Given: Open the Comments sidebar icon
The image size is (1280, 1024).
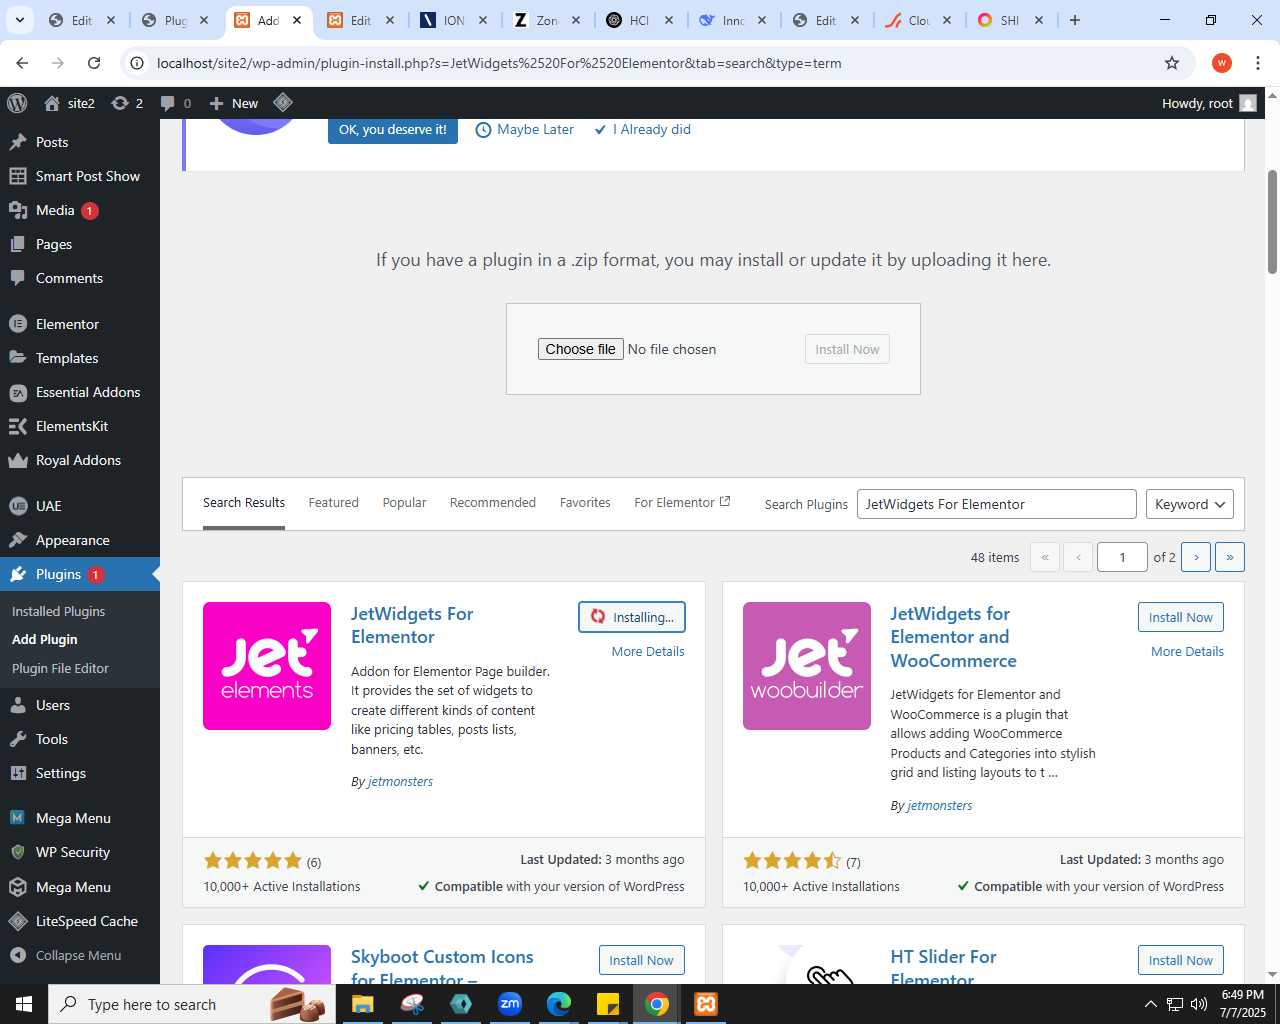Looking at the screenshot, I should pos(17,278).
